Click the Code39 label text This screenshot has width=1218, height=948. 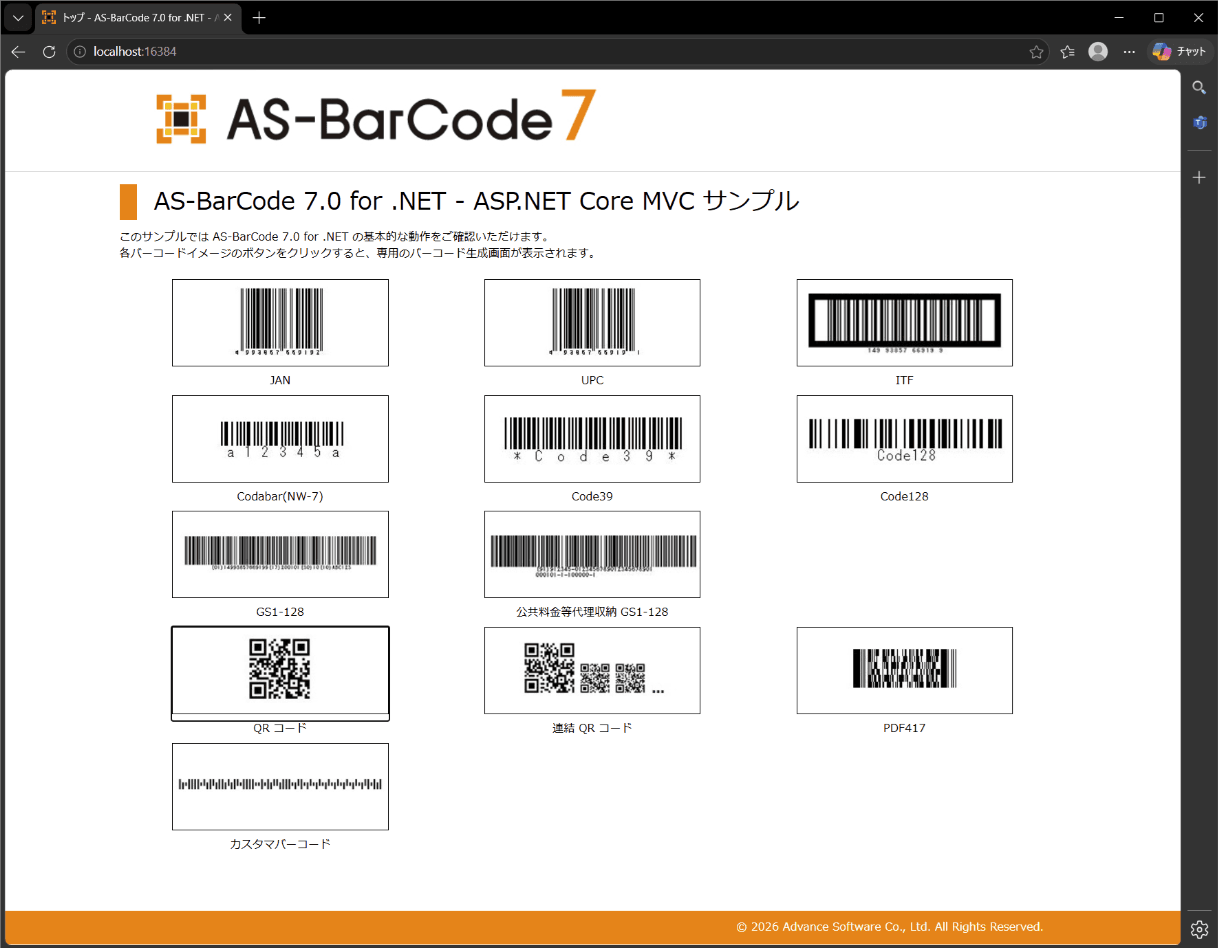592,497
